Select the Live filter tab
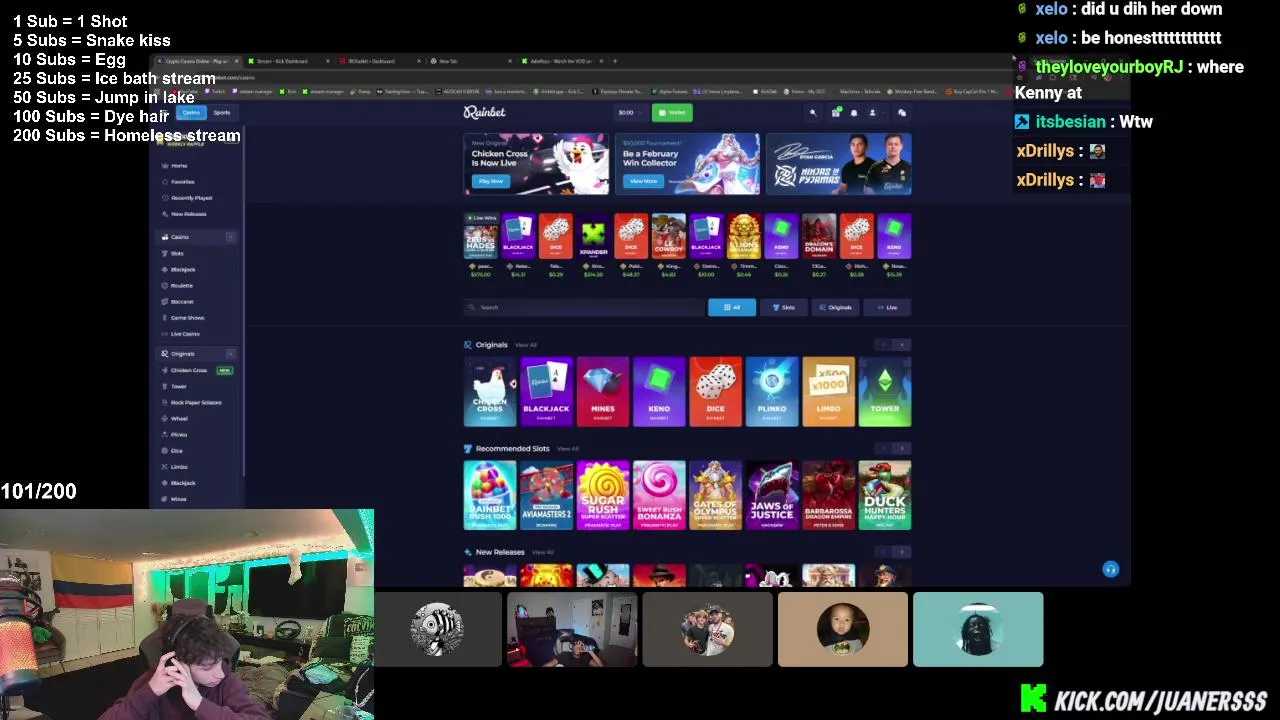 pos(888,308)
